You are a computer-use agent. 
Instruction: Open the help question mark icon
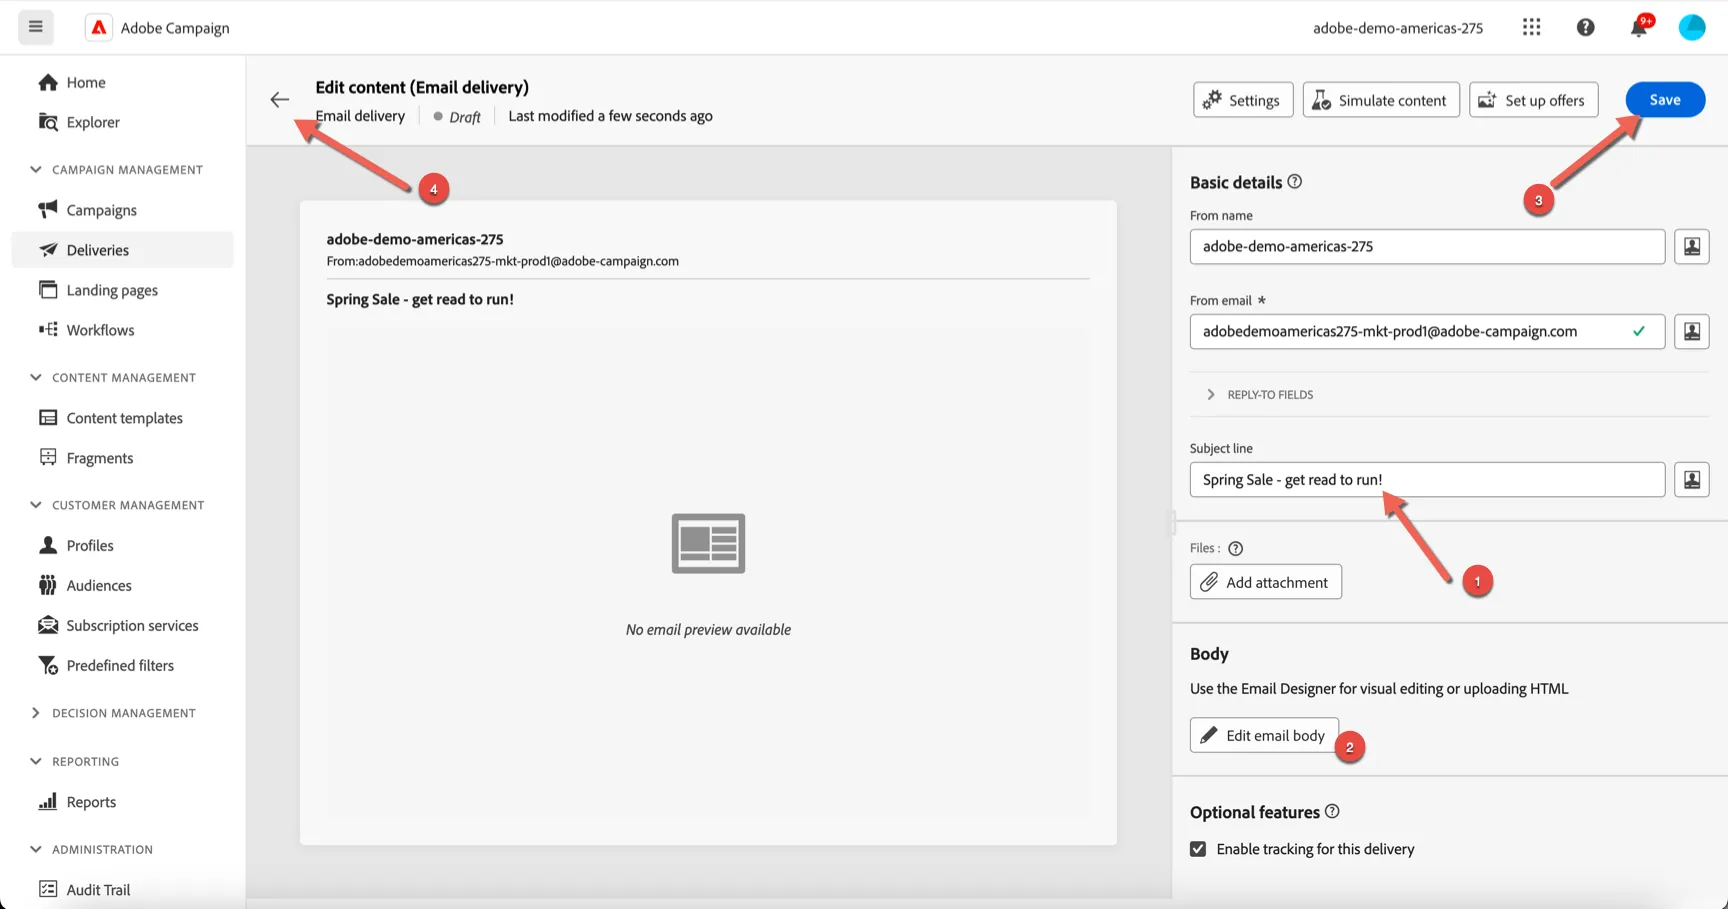pyautogui.click(x=1585, y=27)
